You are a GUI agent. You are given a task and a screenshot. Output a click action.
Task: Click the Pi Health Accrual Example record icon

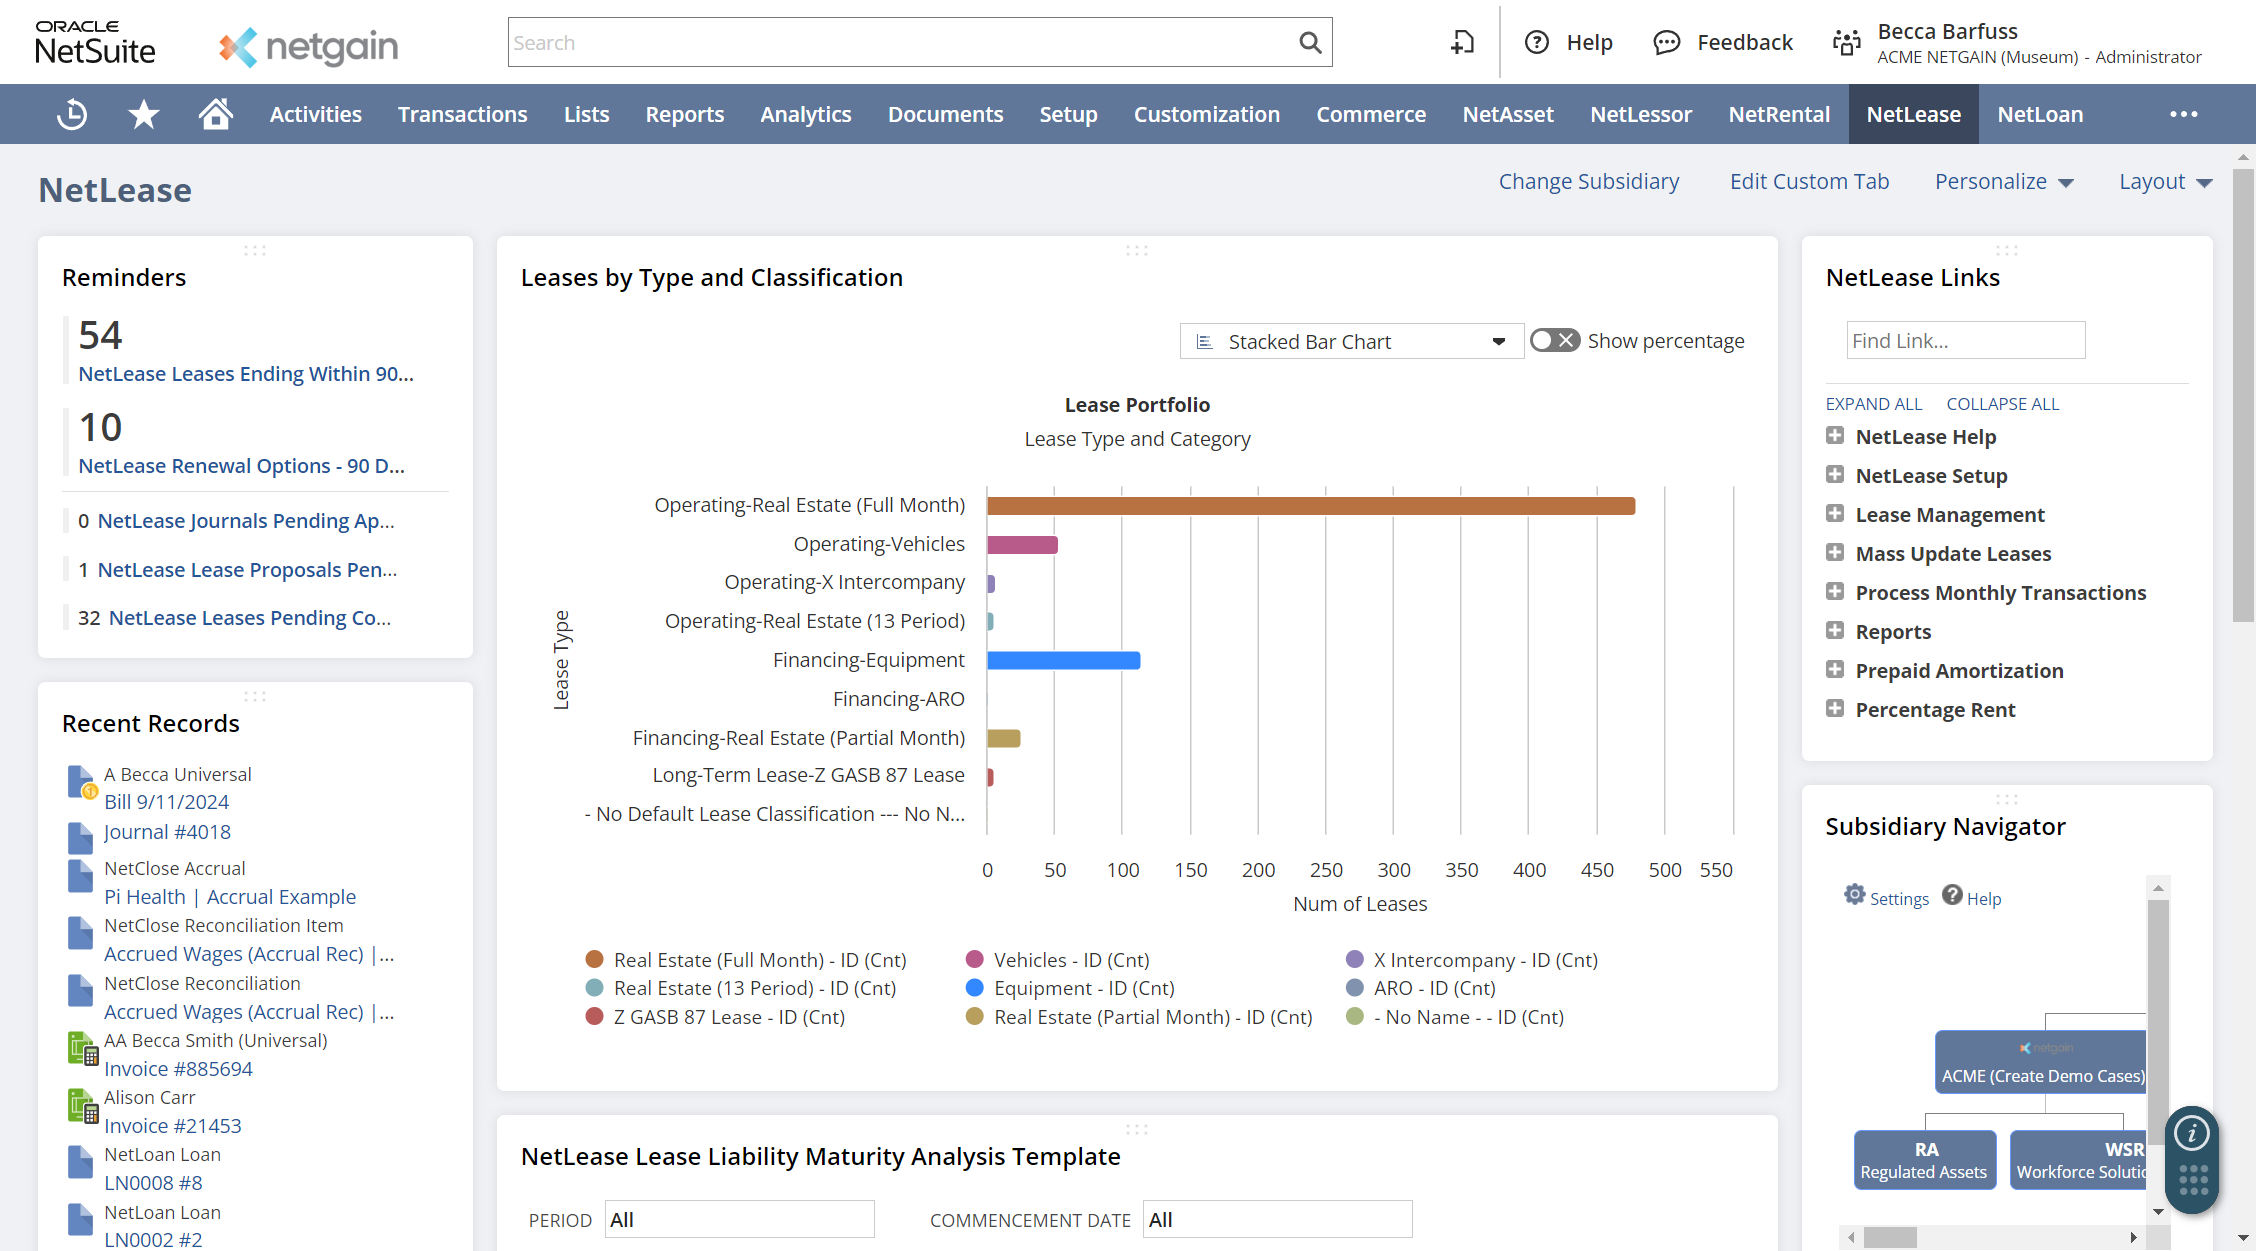click(x=80, y=876)
